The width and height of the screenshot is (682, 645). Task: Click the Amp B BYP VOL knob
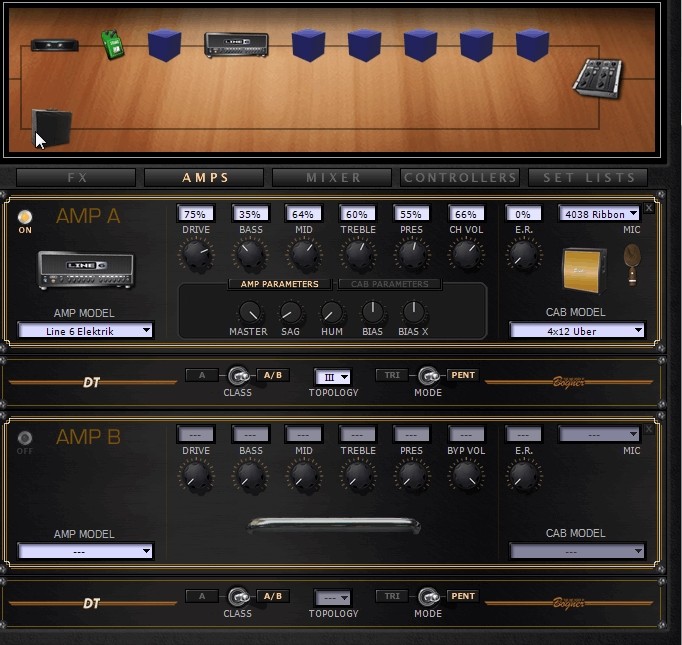click(466, 476)
